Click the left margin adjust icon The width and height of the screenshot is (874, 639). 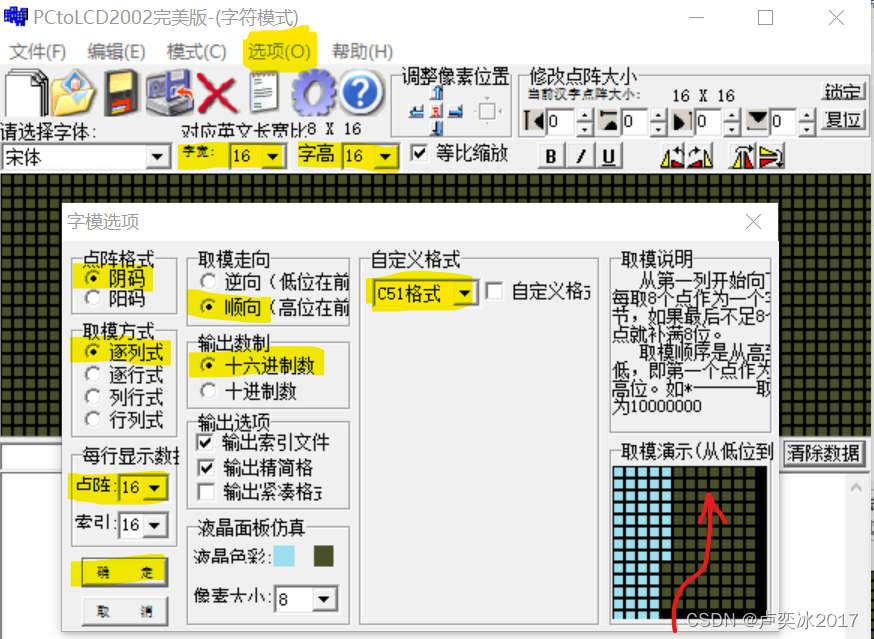click(534, 121)
